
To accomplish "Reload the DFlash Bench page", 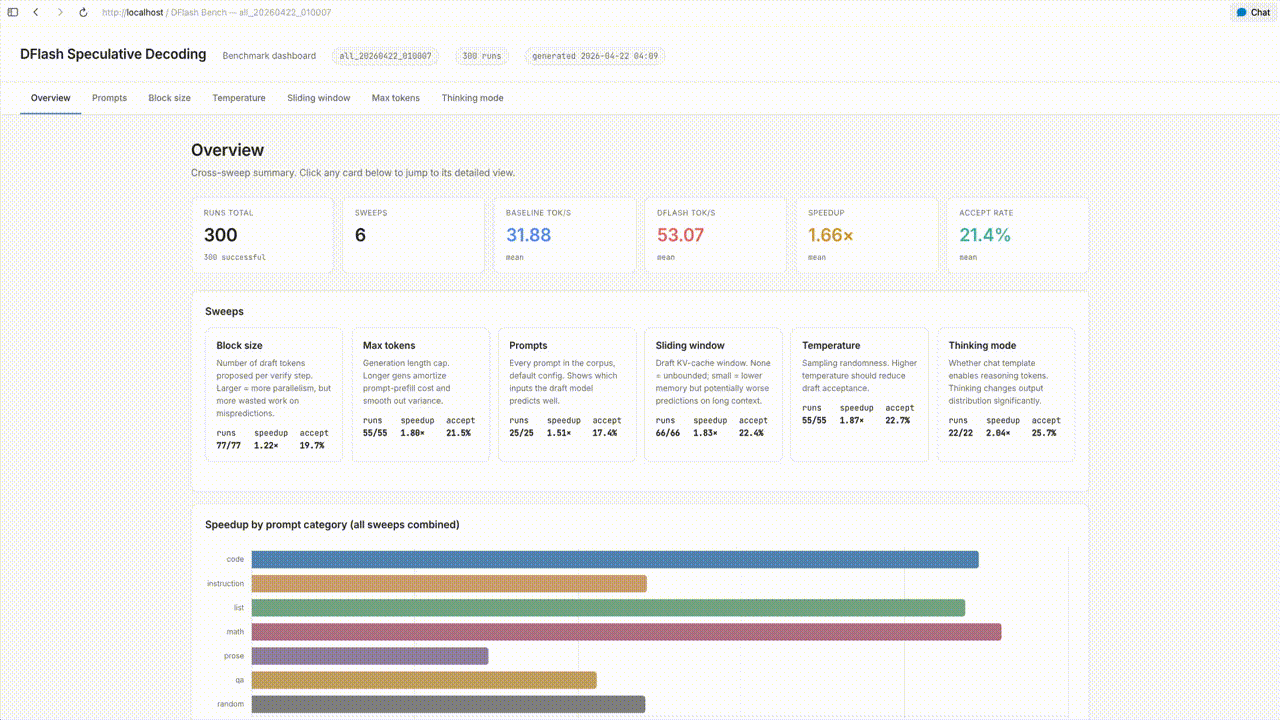I will tap(83, 13).
